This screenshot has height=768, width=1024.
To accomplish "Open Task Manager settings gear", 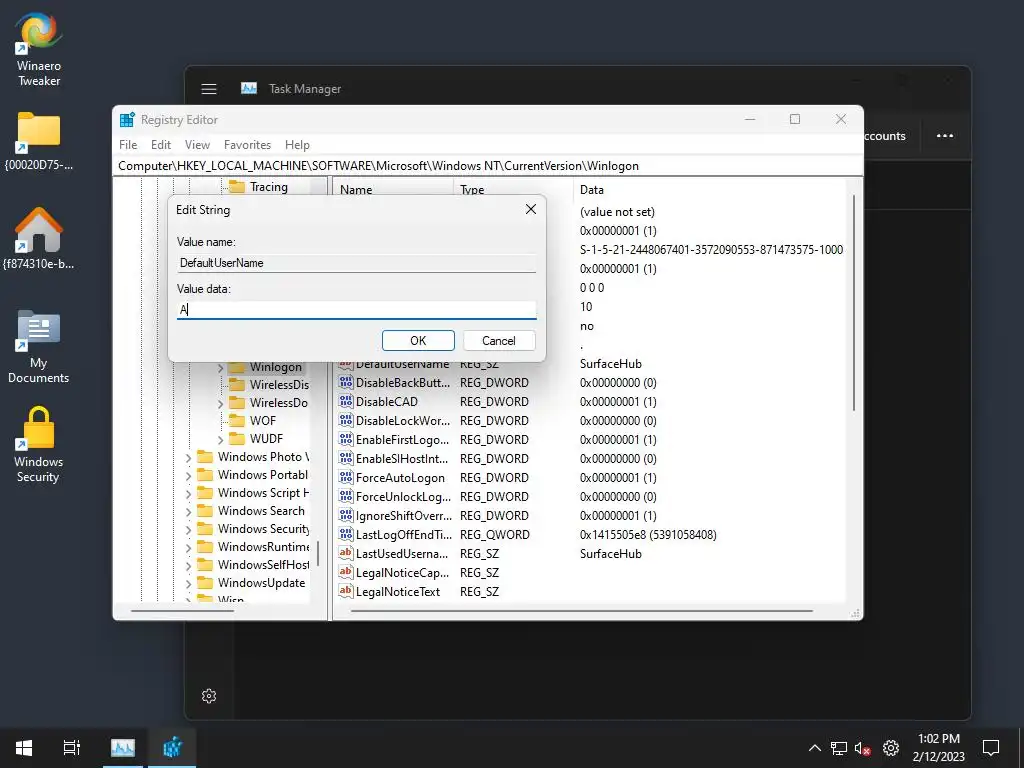I will (209, 696).
